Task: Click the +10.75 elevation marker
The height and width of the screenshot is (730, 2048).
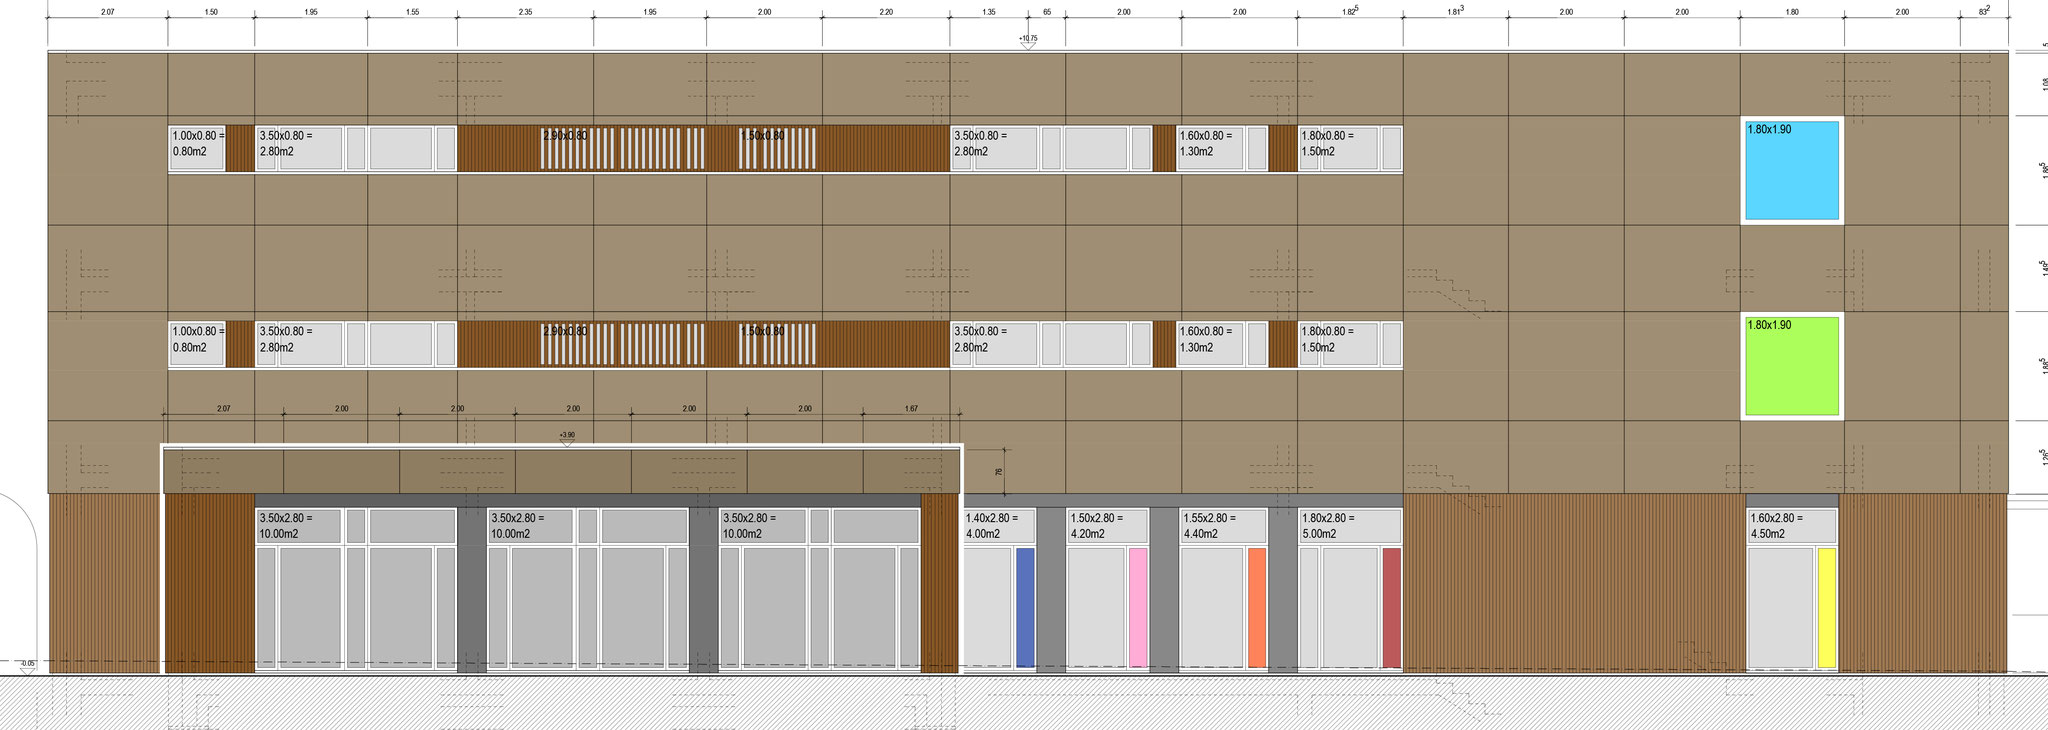Action: (x=1028, y=40)
